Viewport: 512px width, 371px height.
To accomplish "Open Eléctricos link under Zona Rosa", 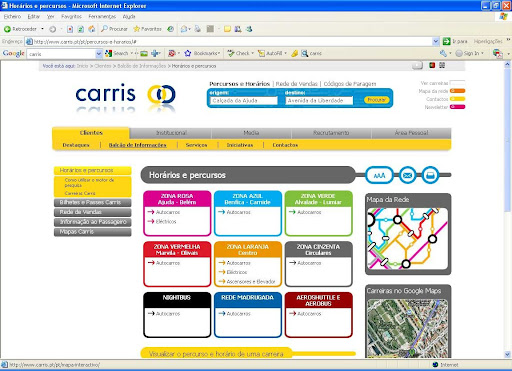I will [166, 221].
